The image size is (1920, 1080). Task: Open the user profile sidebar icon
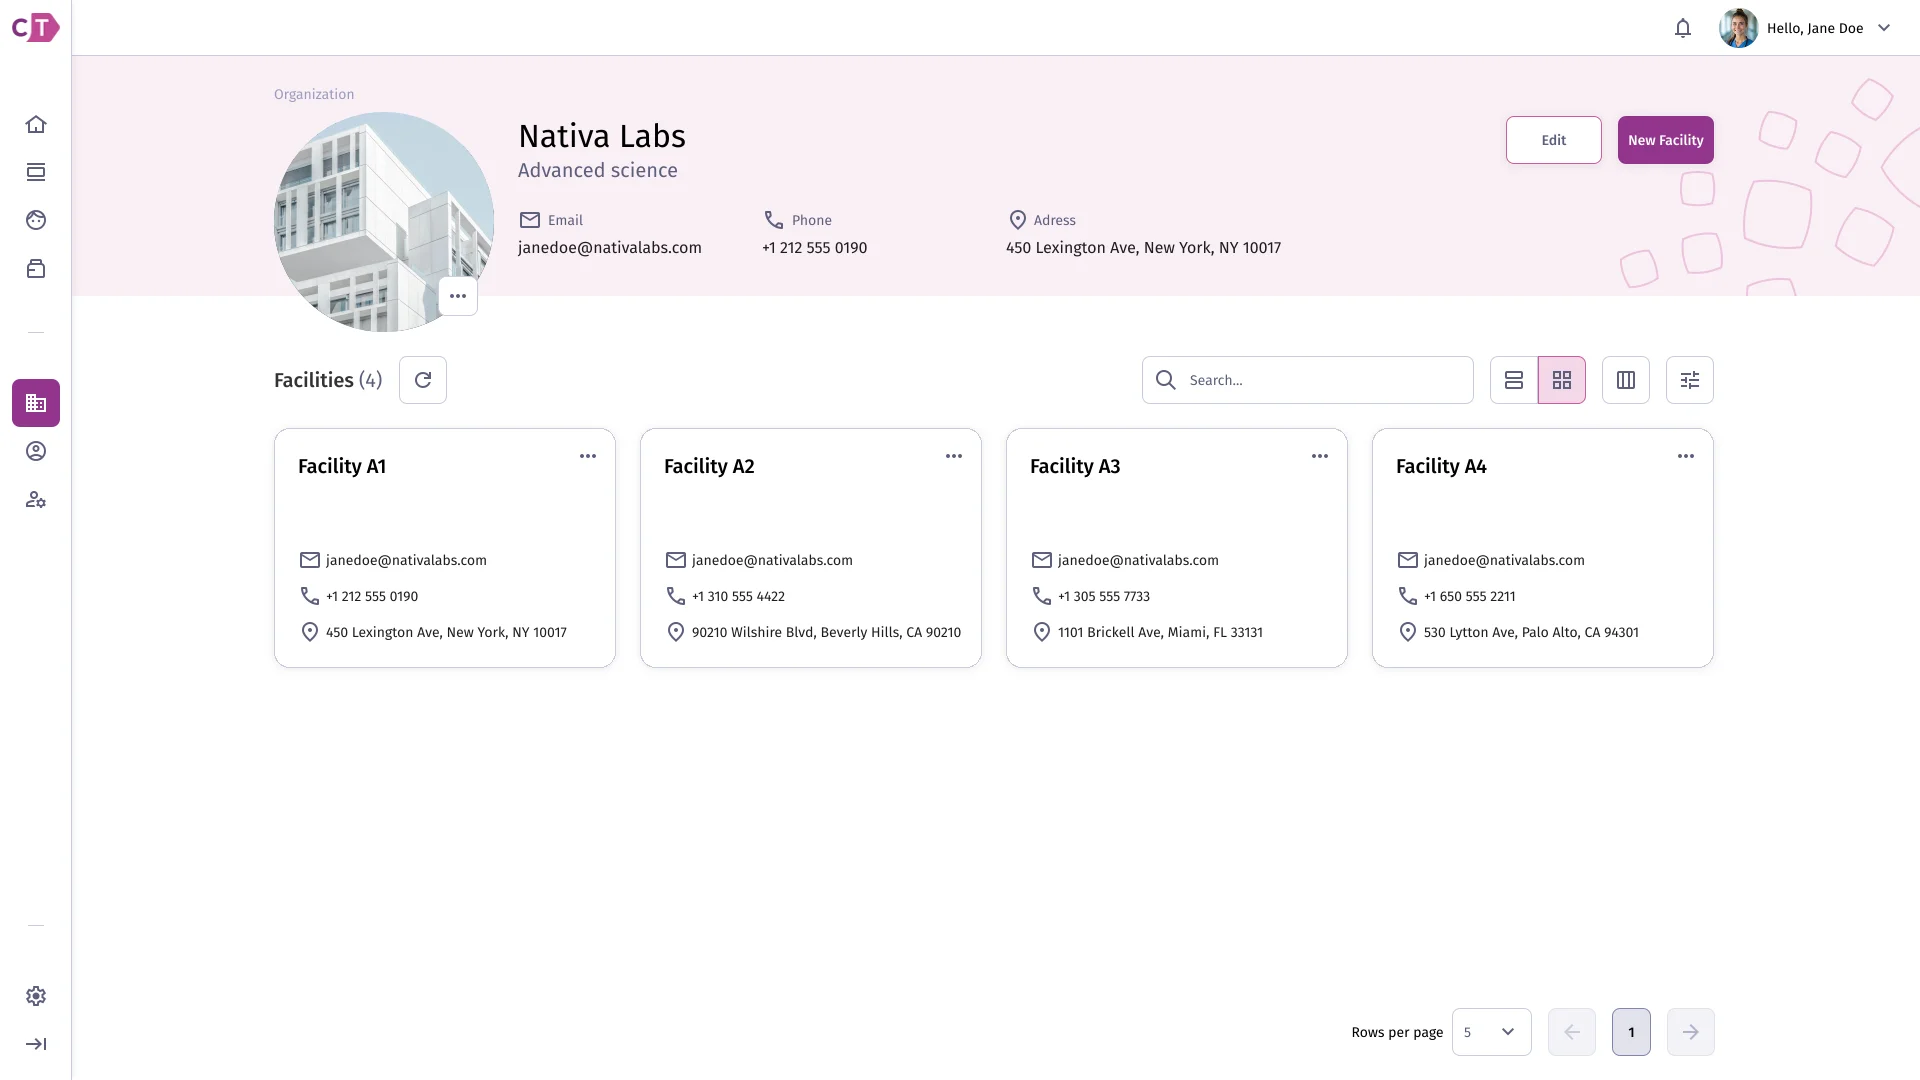[36, 451]
